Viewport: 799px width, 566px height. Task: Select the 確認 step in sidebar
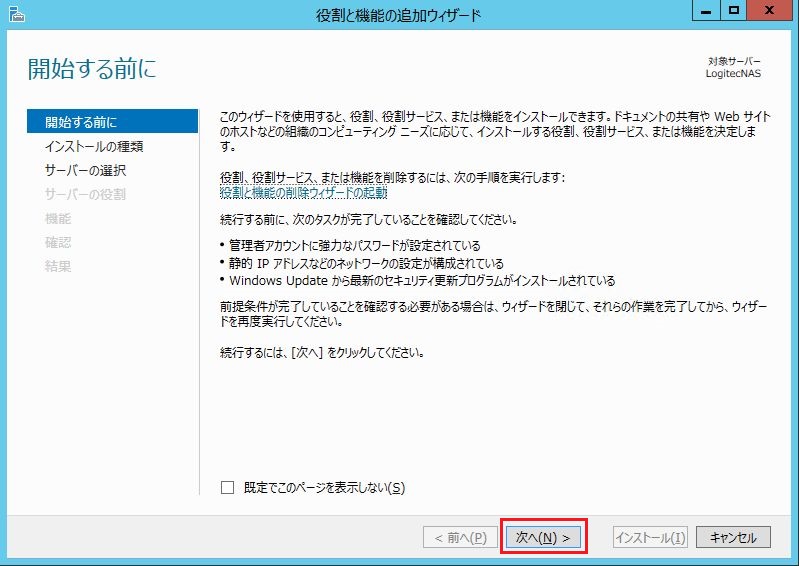pyautogui.click(x=58, y=242)
